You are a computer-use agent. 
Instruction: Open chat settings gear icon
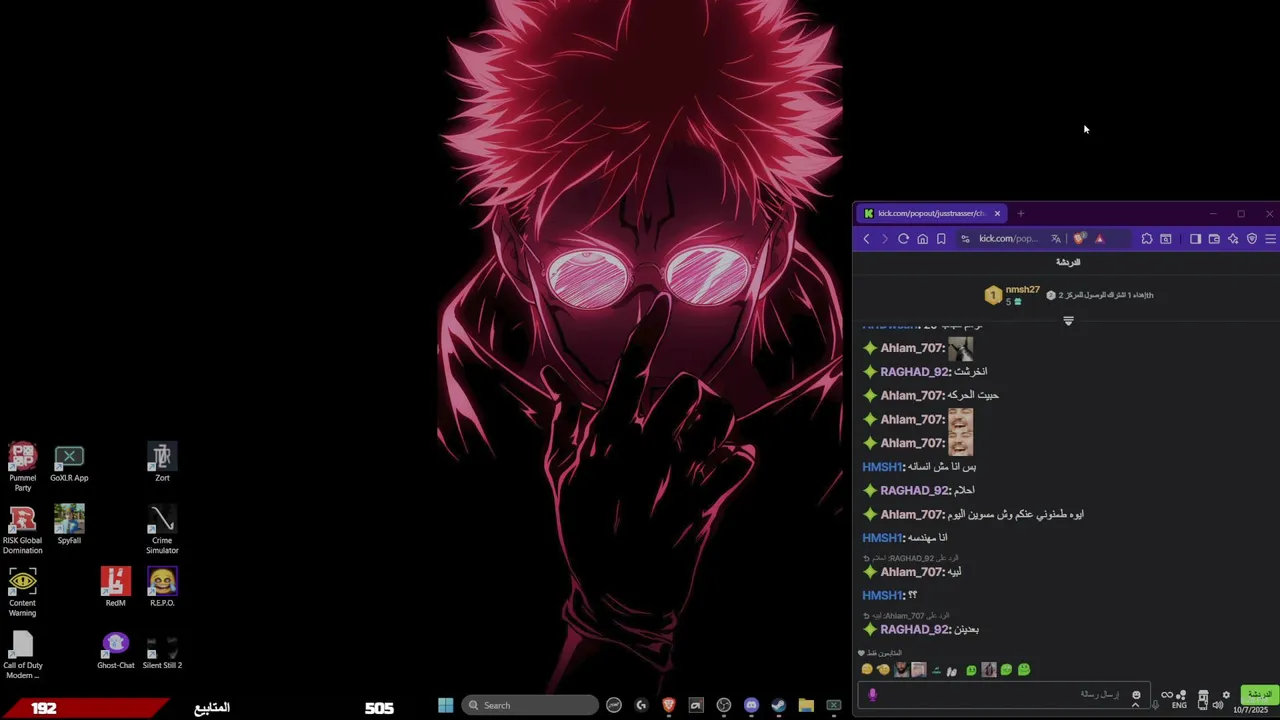pyautogui.click(x=1226, y=695)
